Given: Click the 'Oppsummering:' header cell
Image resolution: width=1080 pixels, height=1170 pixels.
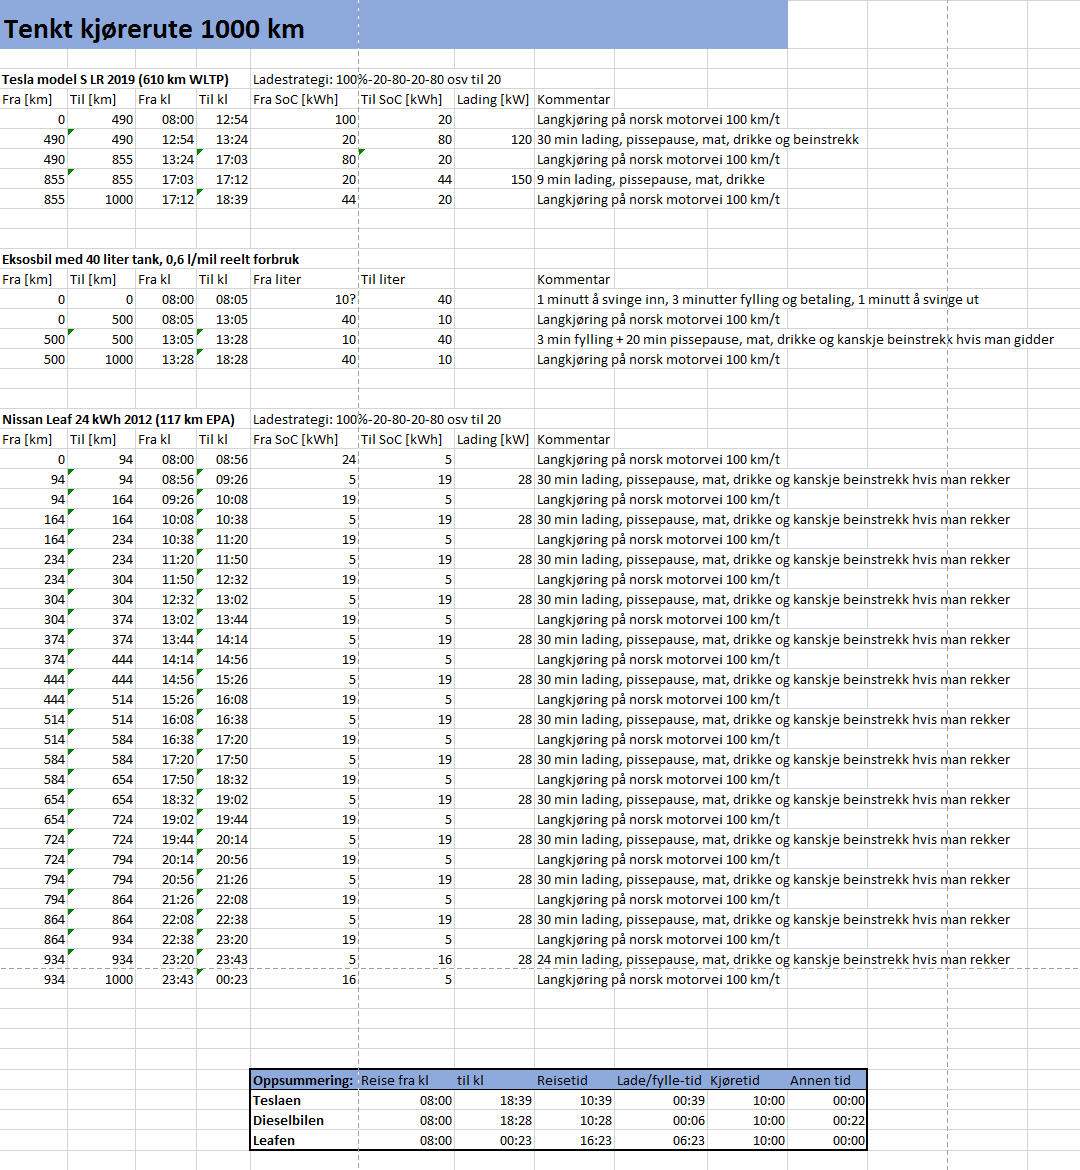Looking at the screenshot, I should tap(303, 1080).
